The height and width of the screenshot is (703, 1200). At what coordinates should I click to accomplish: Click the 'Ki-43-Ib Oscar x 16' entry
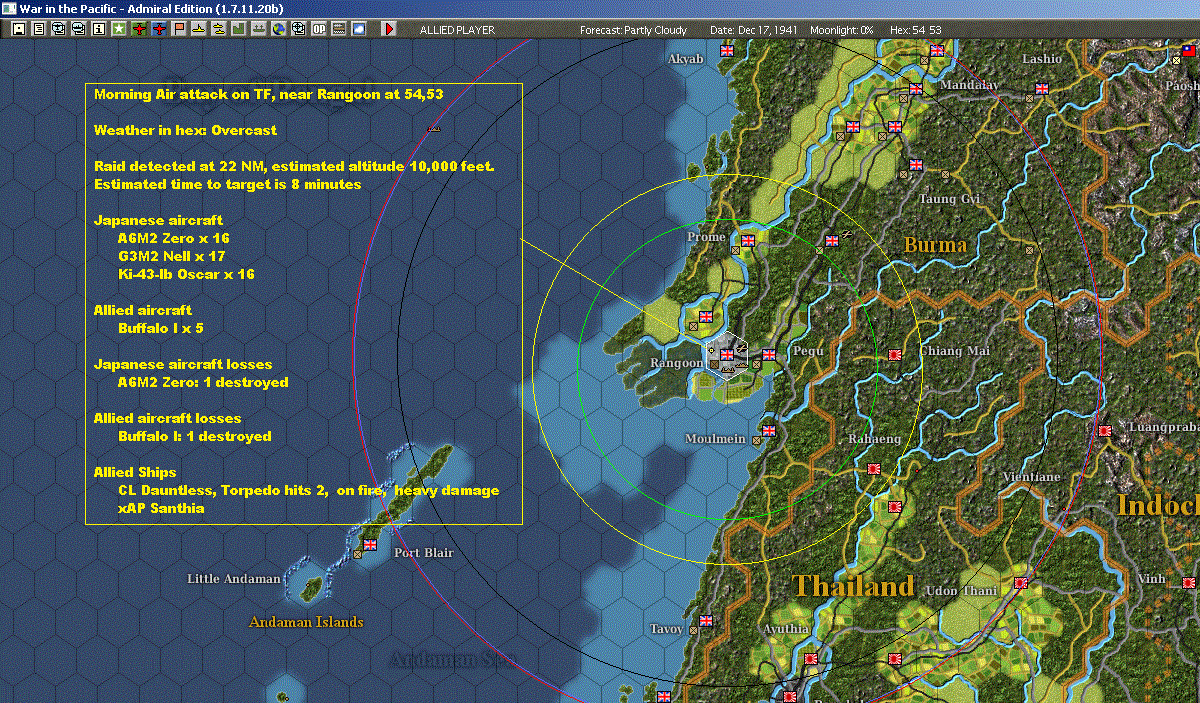186,274
